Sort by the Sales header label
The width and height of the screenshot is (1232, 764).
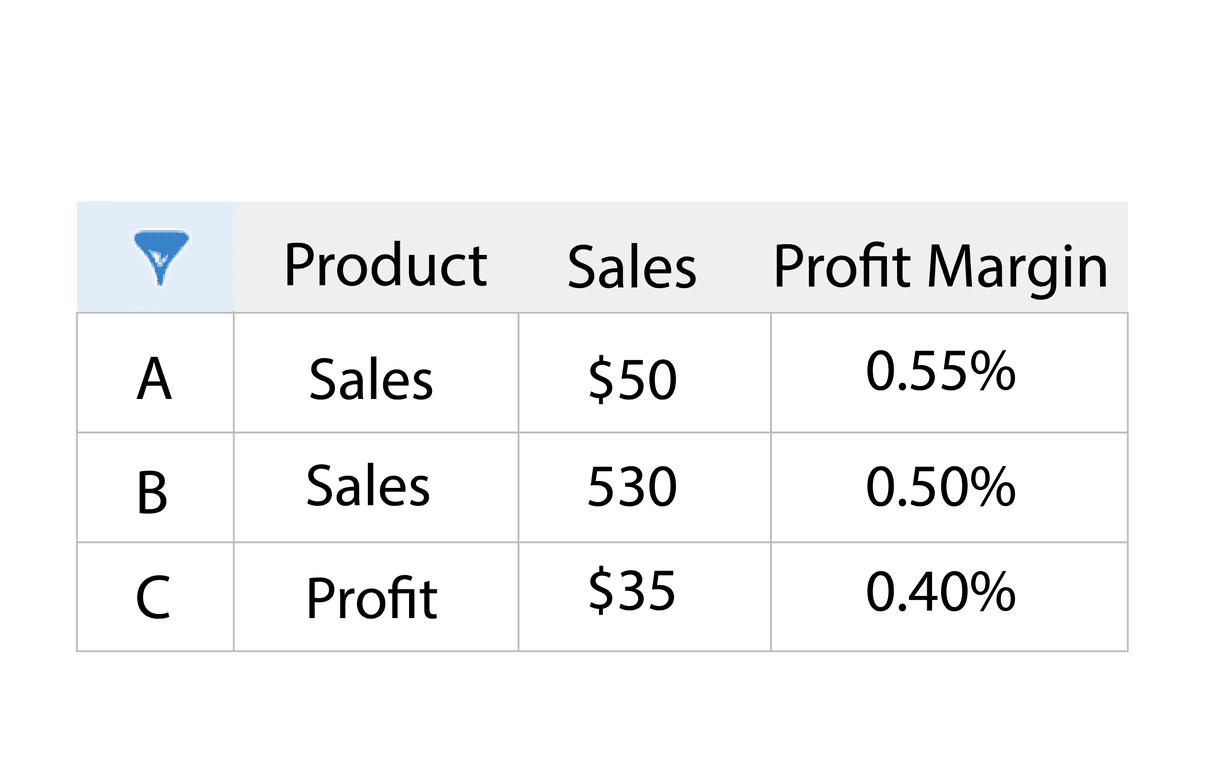tap(631, 267)
